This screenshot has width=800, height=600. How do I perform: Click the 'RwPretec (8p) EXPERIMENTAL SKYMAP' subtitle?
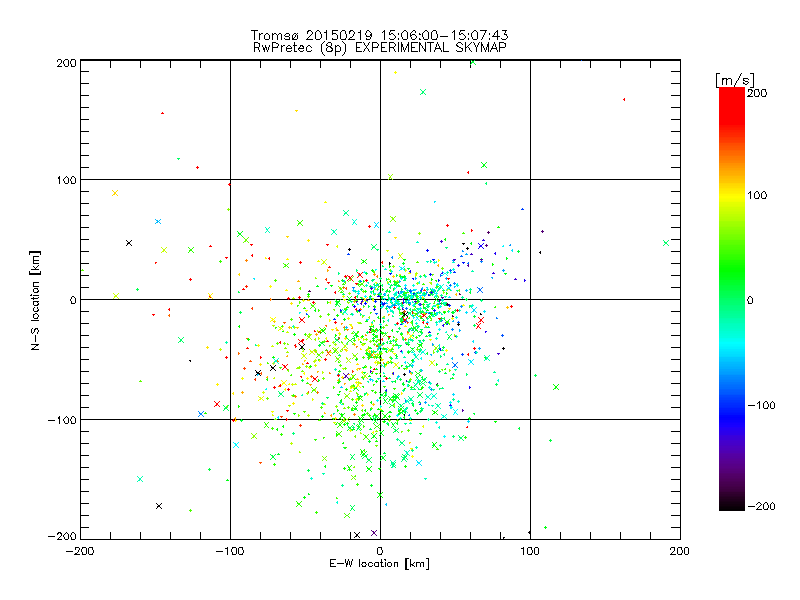pyautogui.click(x=380, y=48)
